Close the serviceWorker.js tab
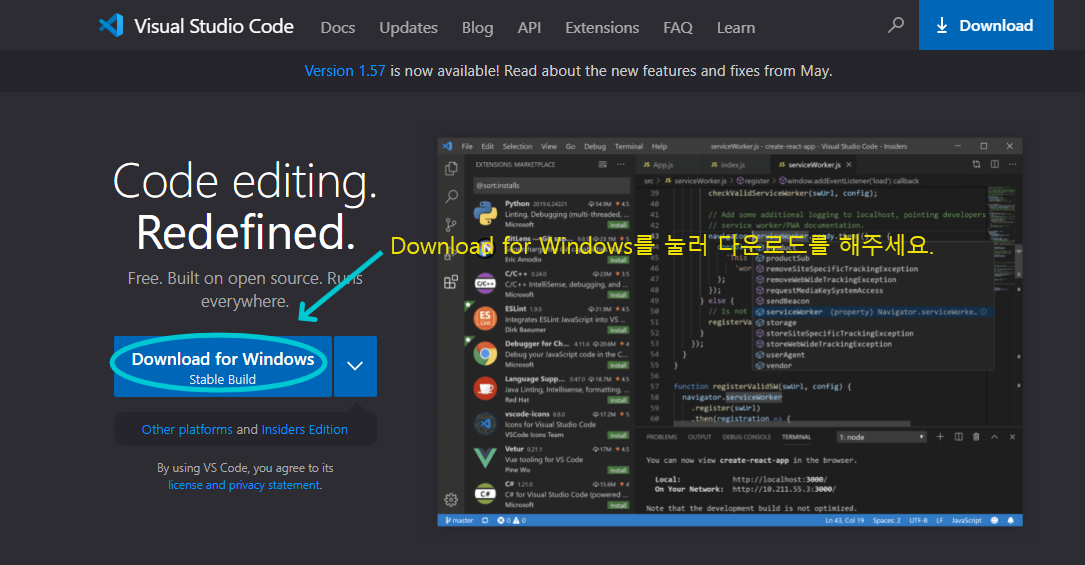This screenshot has width=1085, height=565. pyautogui.click(x=848, y=165)
